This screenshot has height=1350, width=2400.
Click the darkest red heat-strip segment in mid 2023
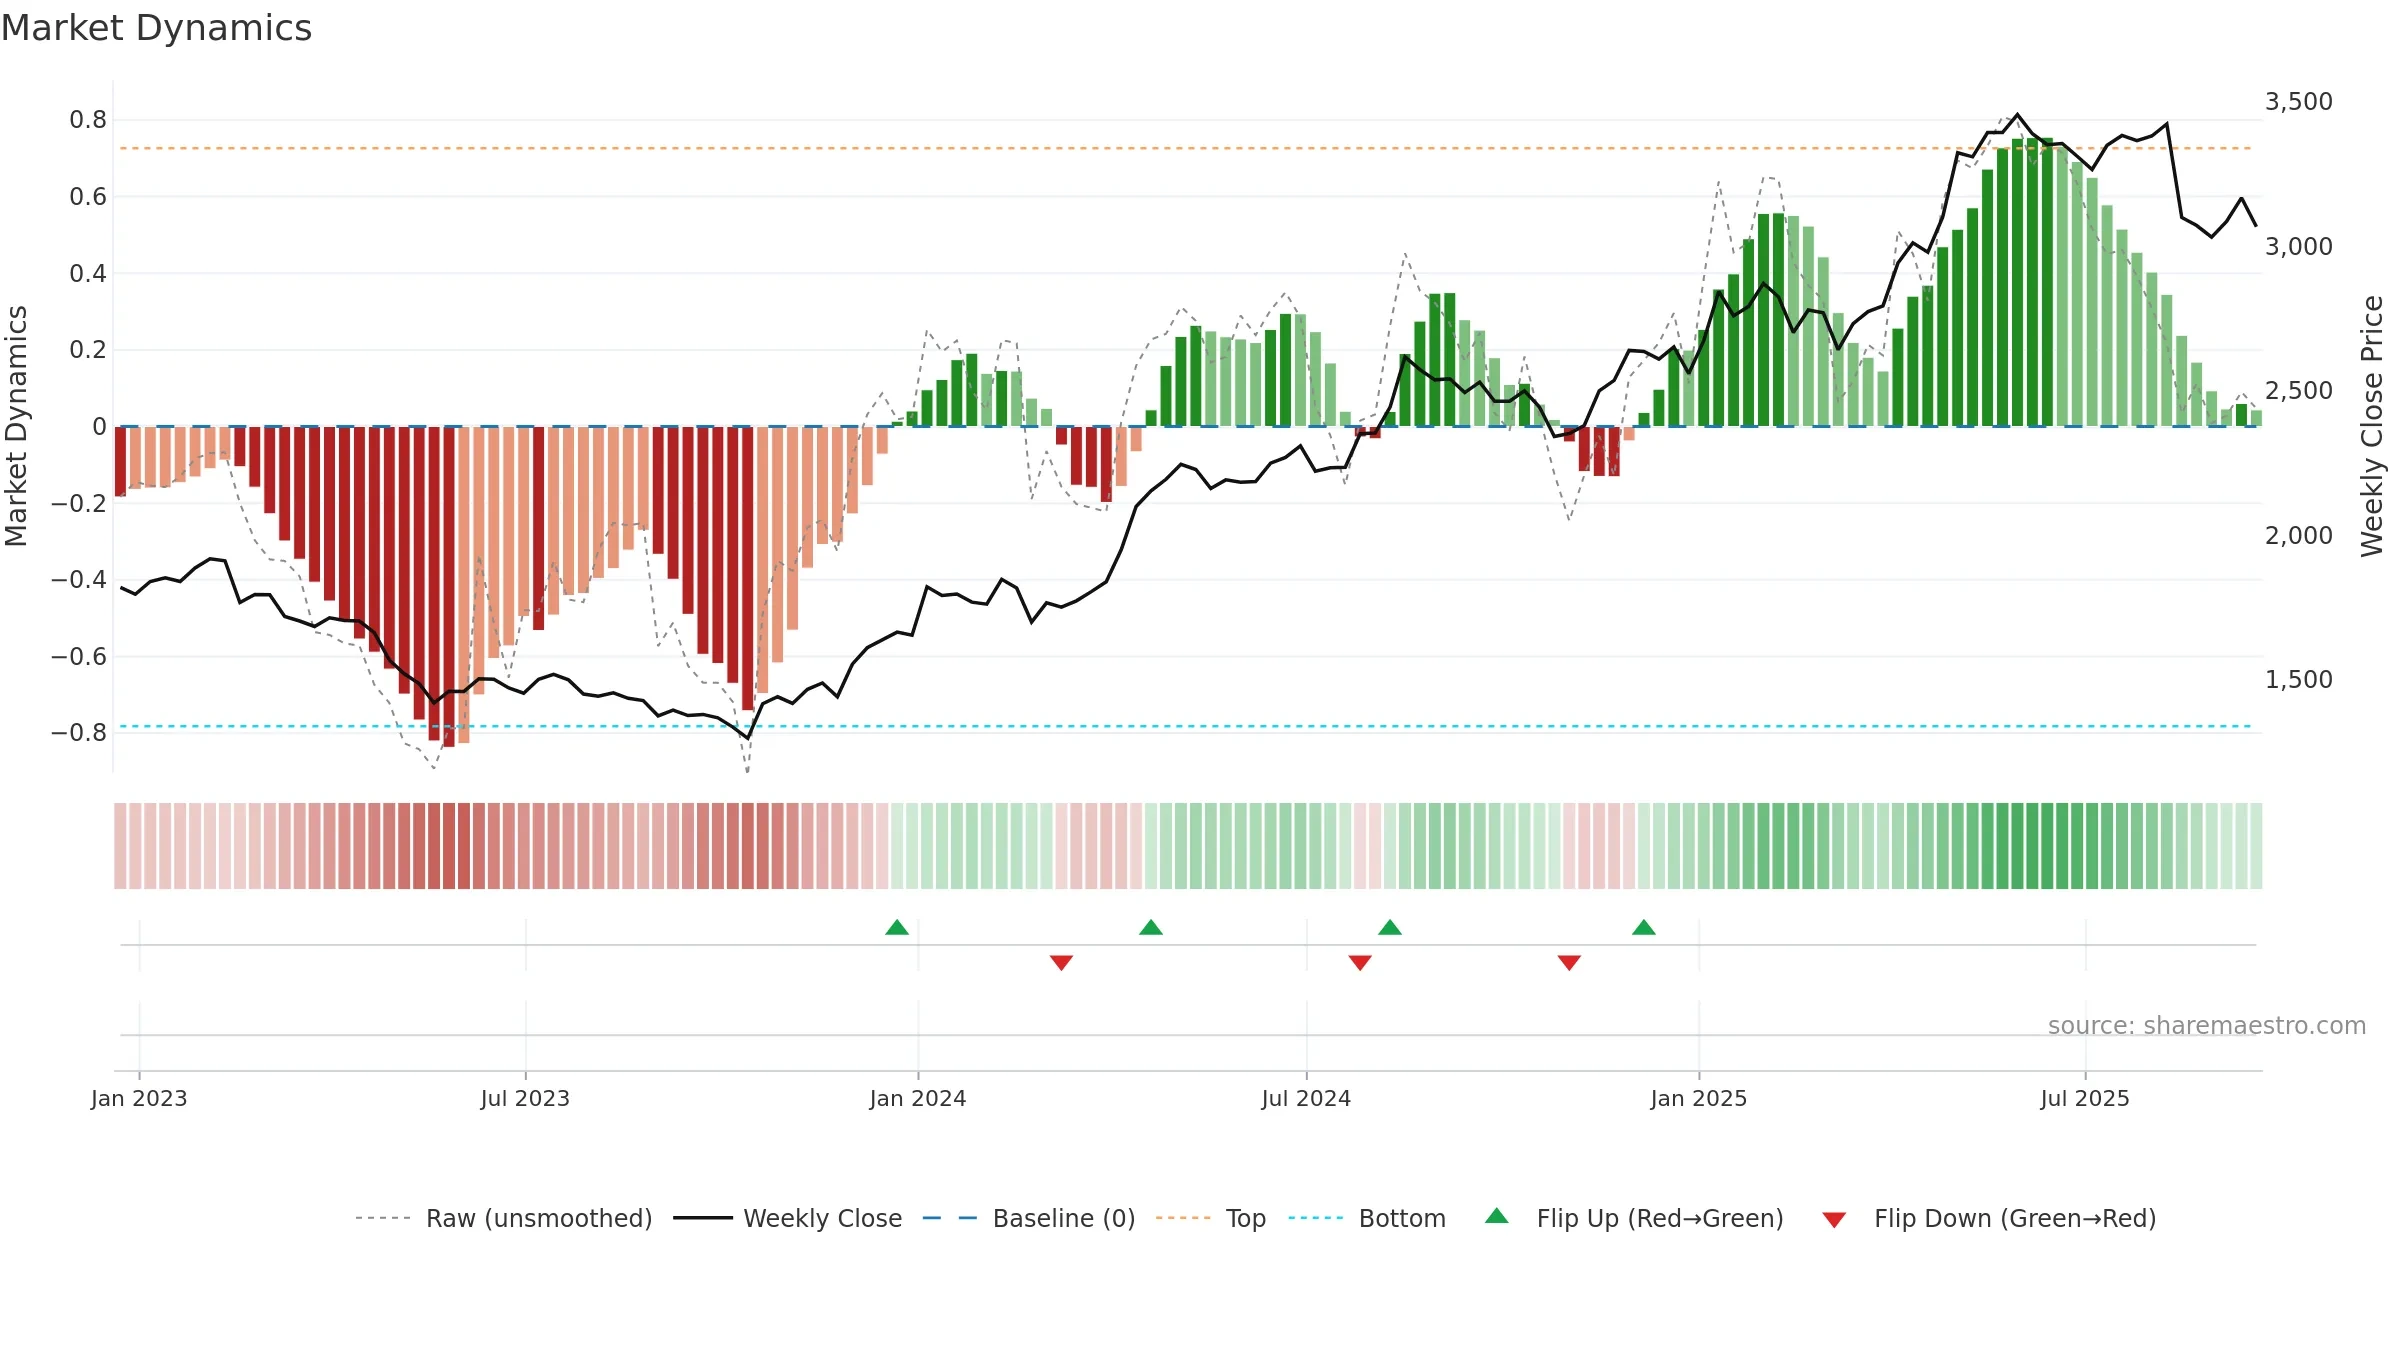(449, 846)
